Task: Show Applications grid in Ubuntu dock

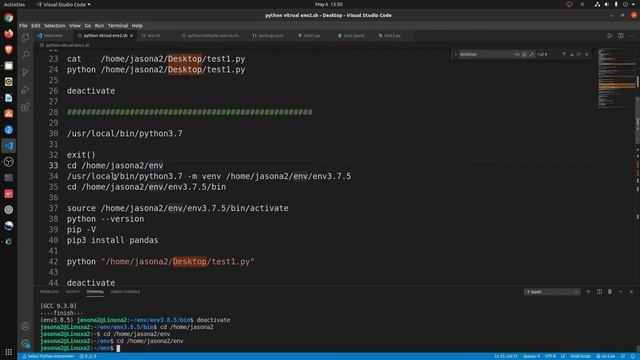Action: tap(9, 352)
